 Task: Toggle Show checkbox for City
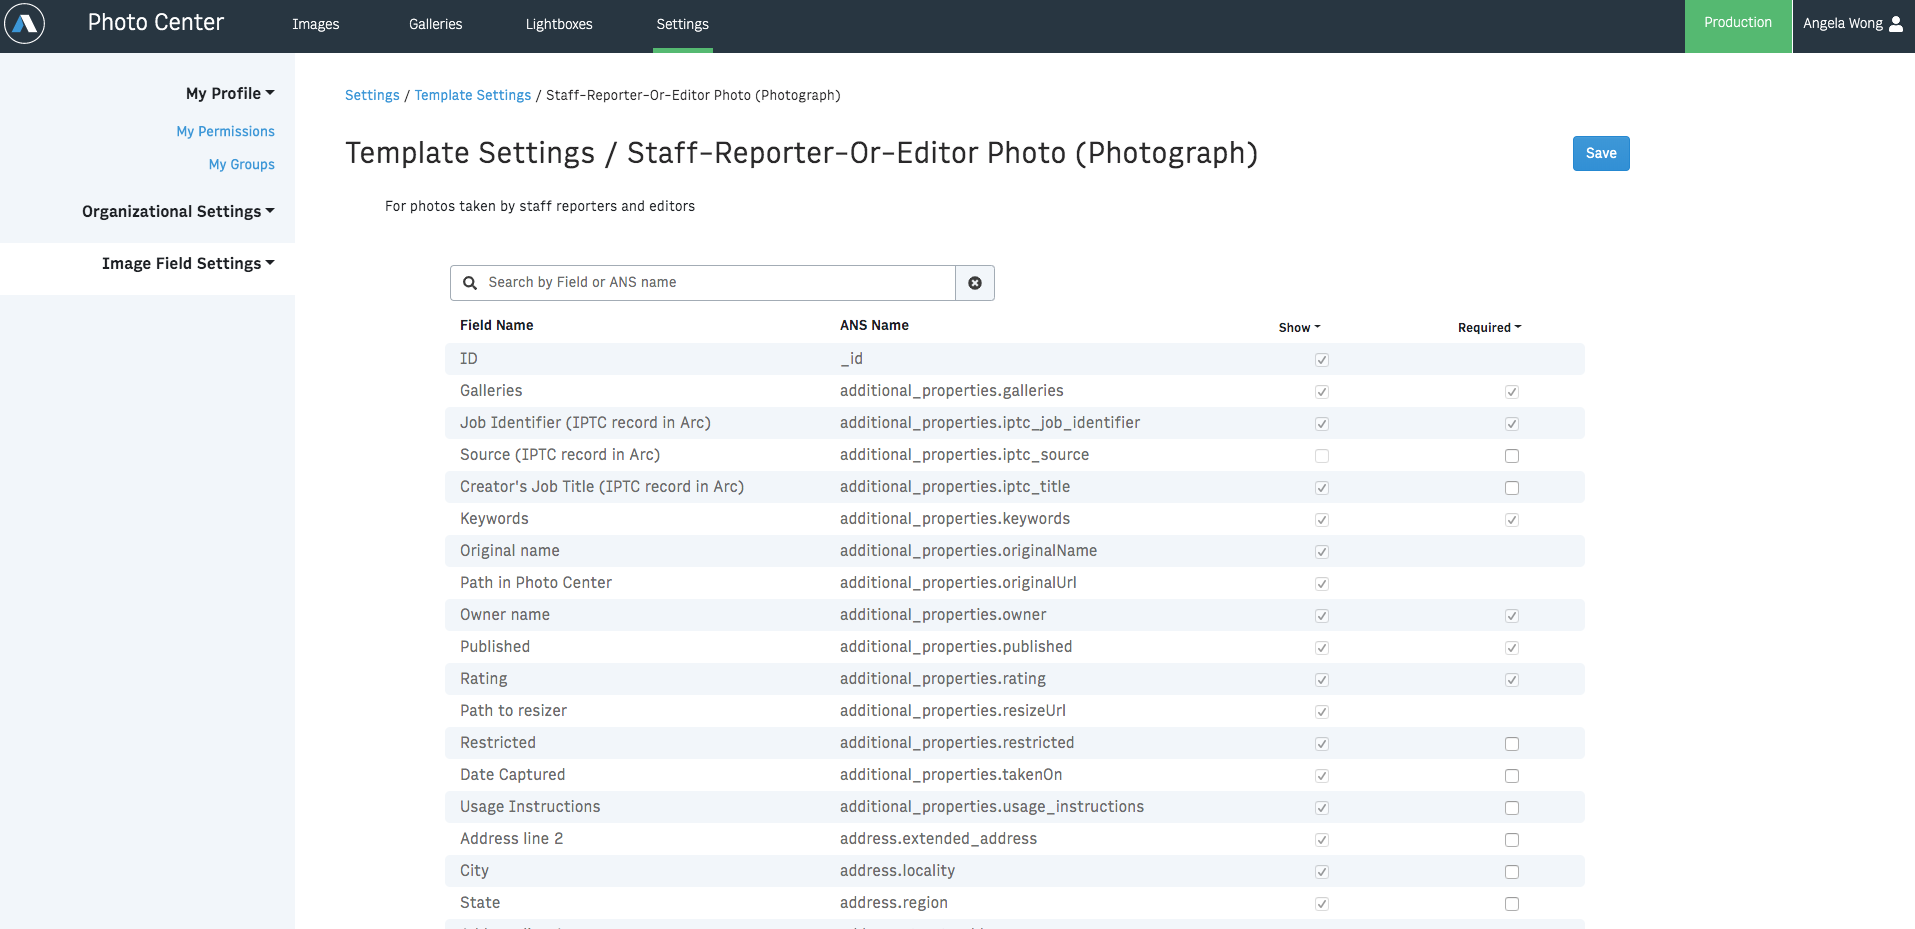tap(1322, 872)
